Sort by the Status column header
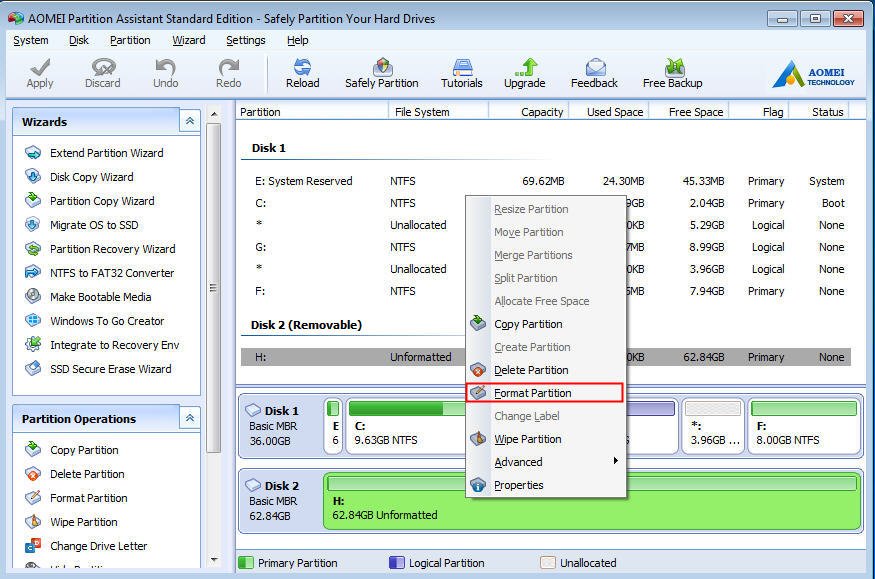This screenshot has width=875, height=579. pos(819,112)
